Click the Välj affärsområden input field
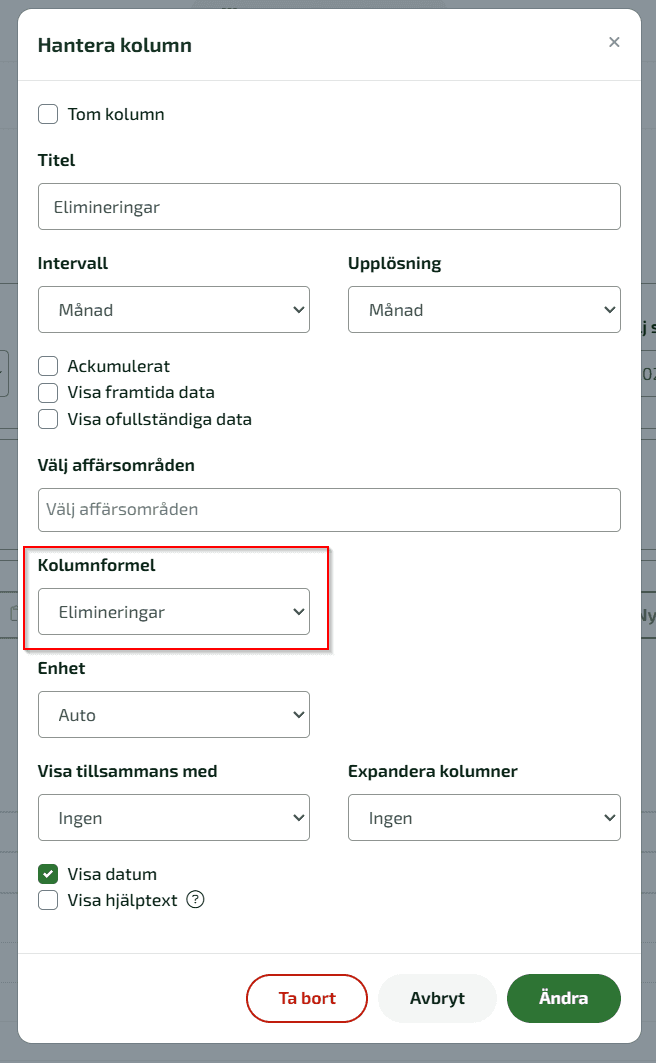The height and width of the screenshot is (1063, 656). (x=329, y=510)
